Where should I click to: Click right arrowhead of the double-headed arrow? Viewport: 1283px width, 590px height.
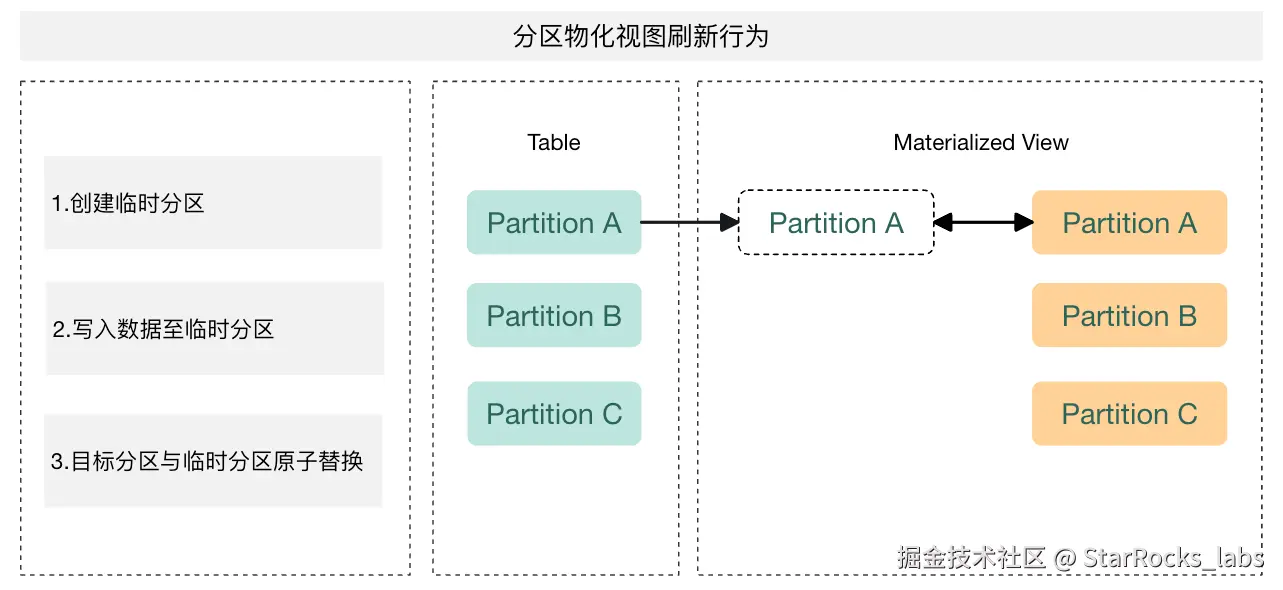[1024, 223]
